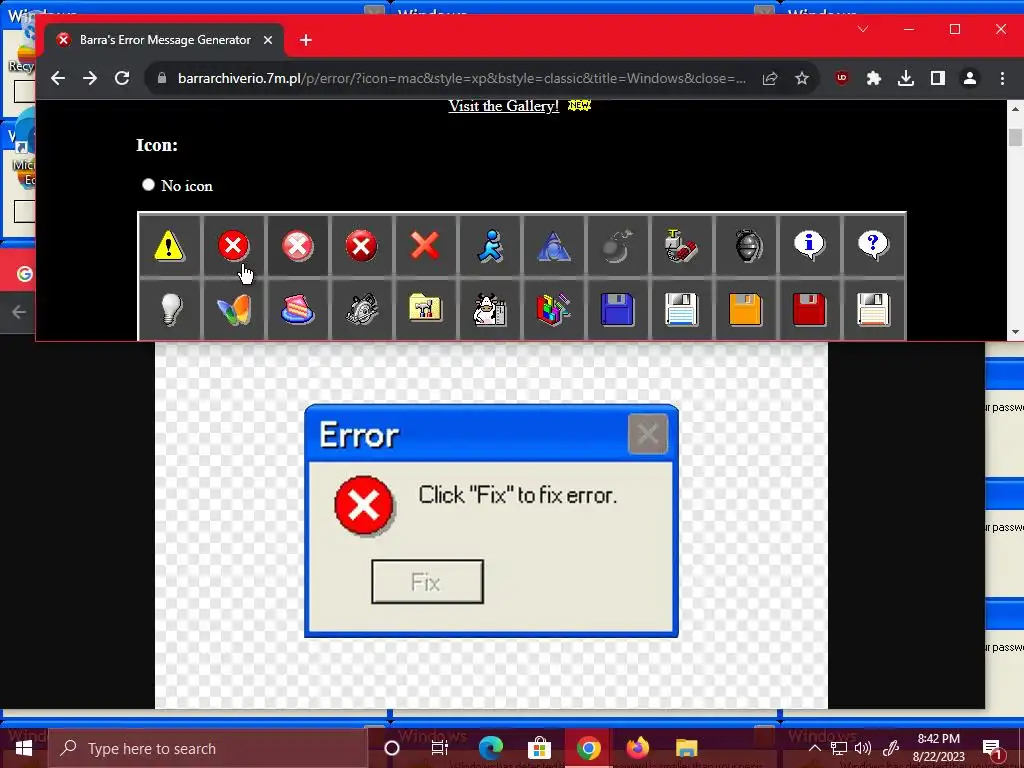The image size is (1024, 768).
Task: Select the black bomb icon
Action: tap(617, 245)
